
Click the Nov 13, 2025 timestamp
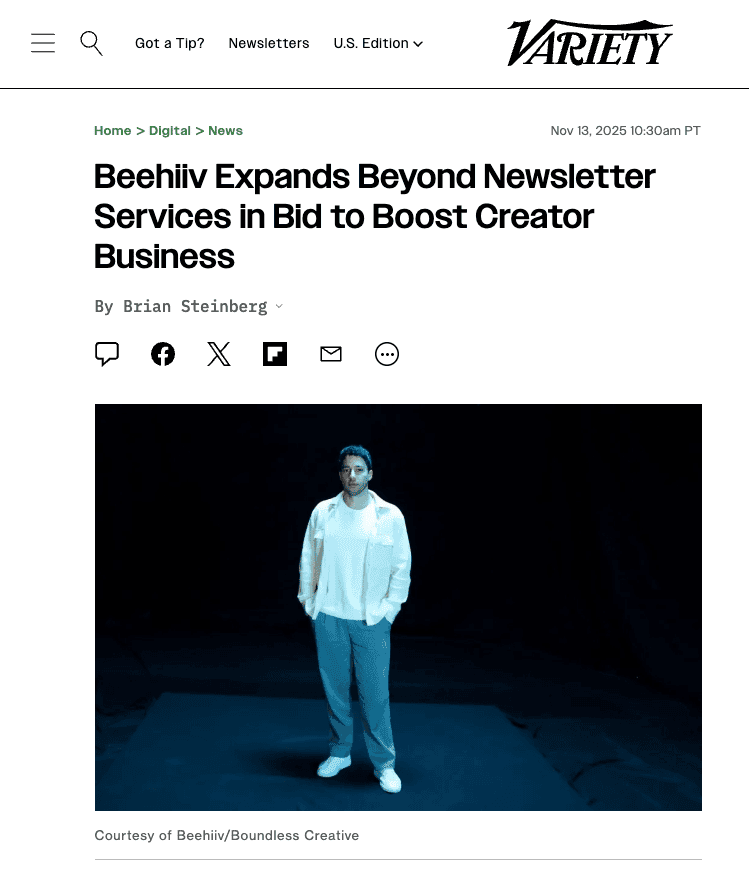point(625,131)
